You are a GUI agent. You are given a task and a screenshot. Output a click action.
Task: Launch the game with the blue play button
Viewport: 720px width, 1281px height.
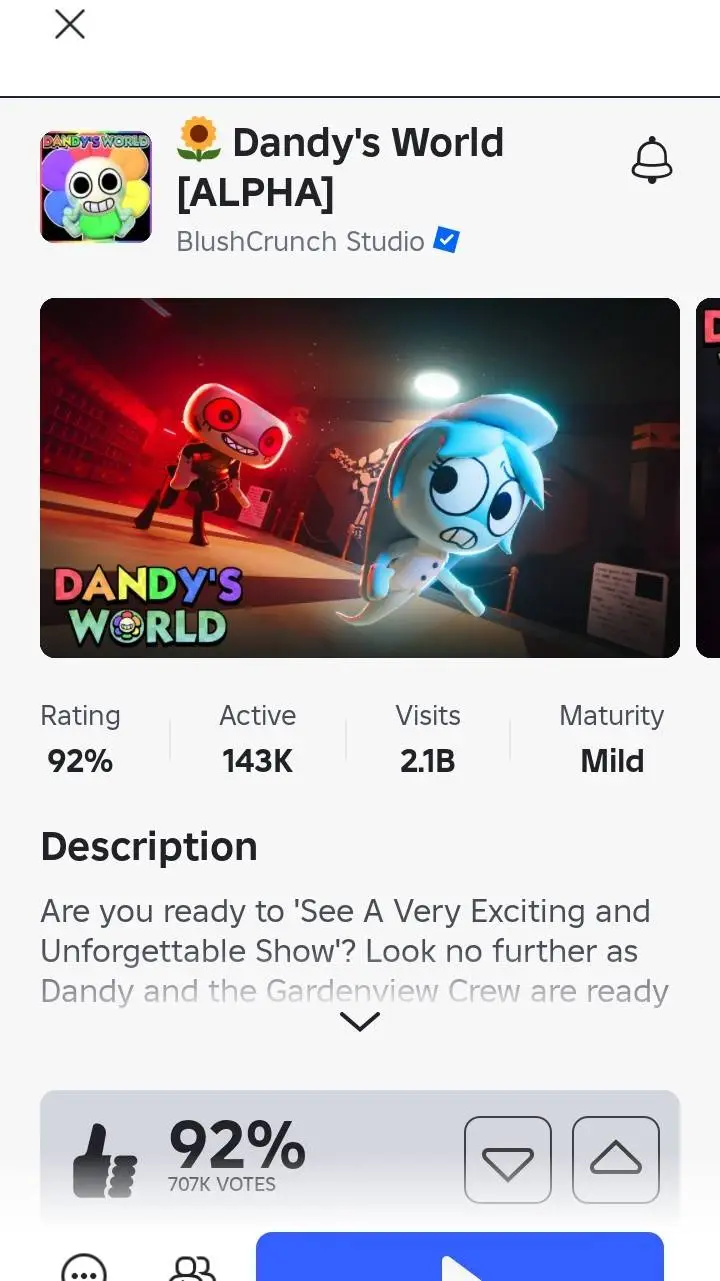click(460, 1257)
